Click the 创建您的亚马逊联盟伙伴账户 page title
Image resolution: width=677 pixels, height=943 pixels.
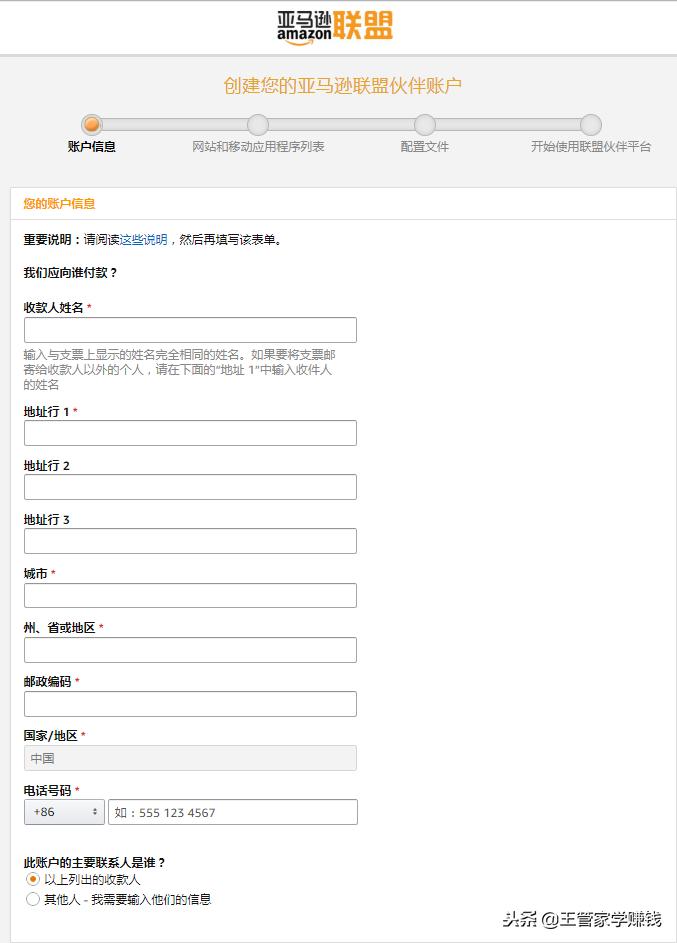(343, 85)
